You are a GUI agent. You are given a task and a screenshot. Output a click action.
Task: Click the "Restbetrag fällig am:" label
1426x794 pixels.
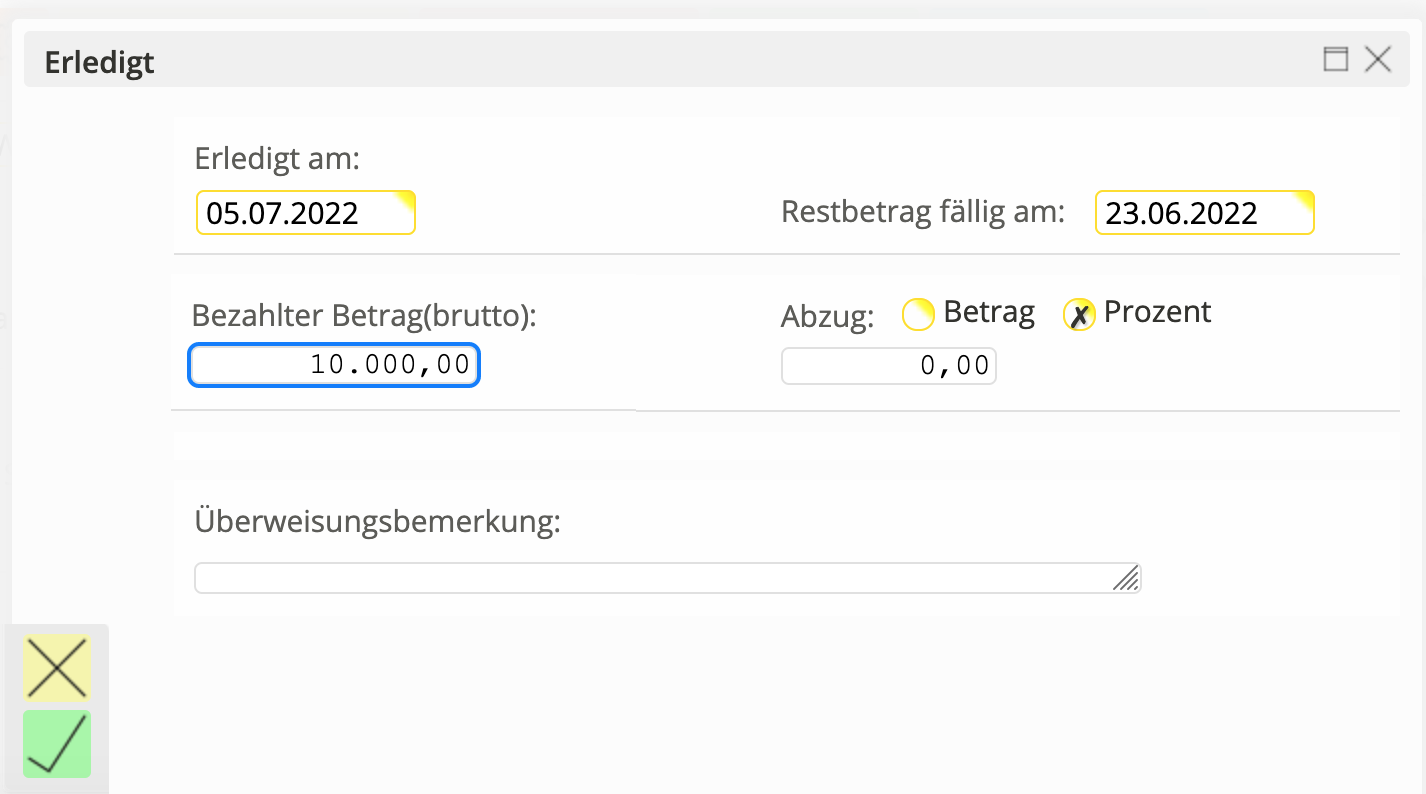click(922, 212)
